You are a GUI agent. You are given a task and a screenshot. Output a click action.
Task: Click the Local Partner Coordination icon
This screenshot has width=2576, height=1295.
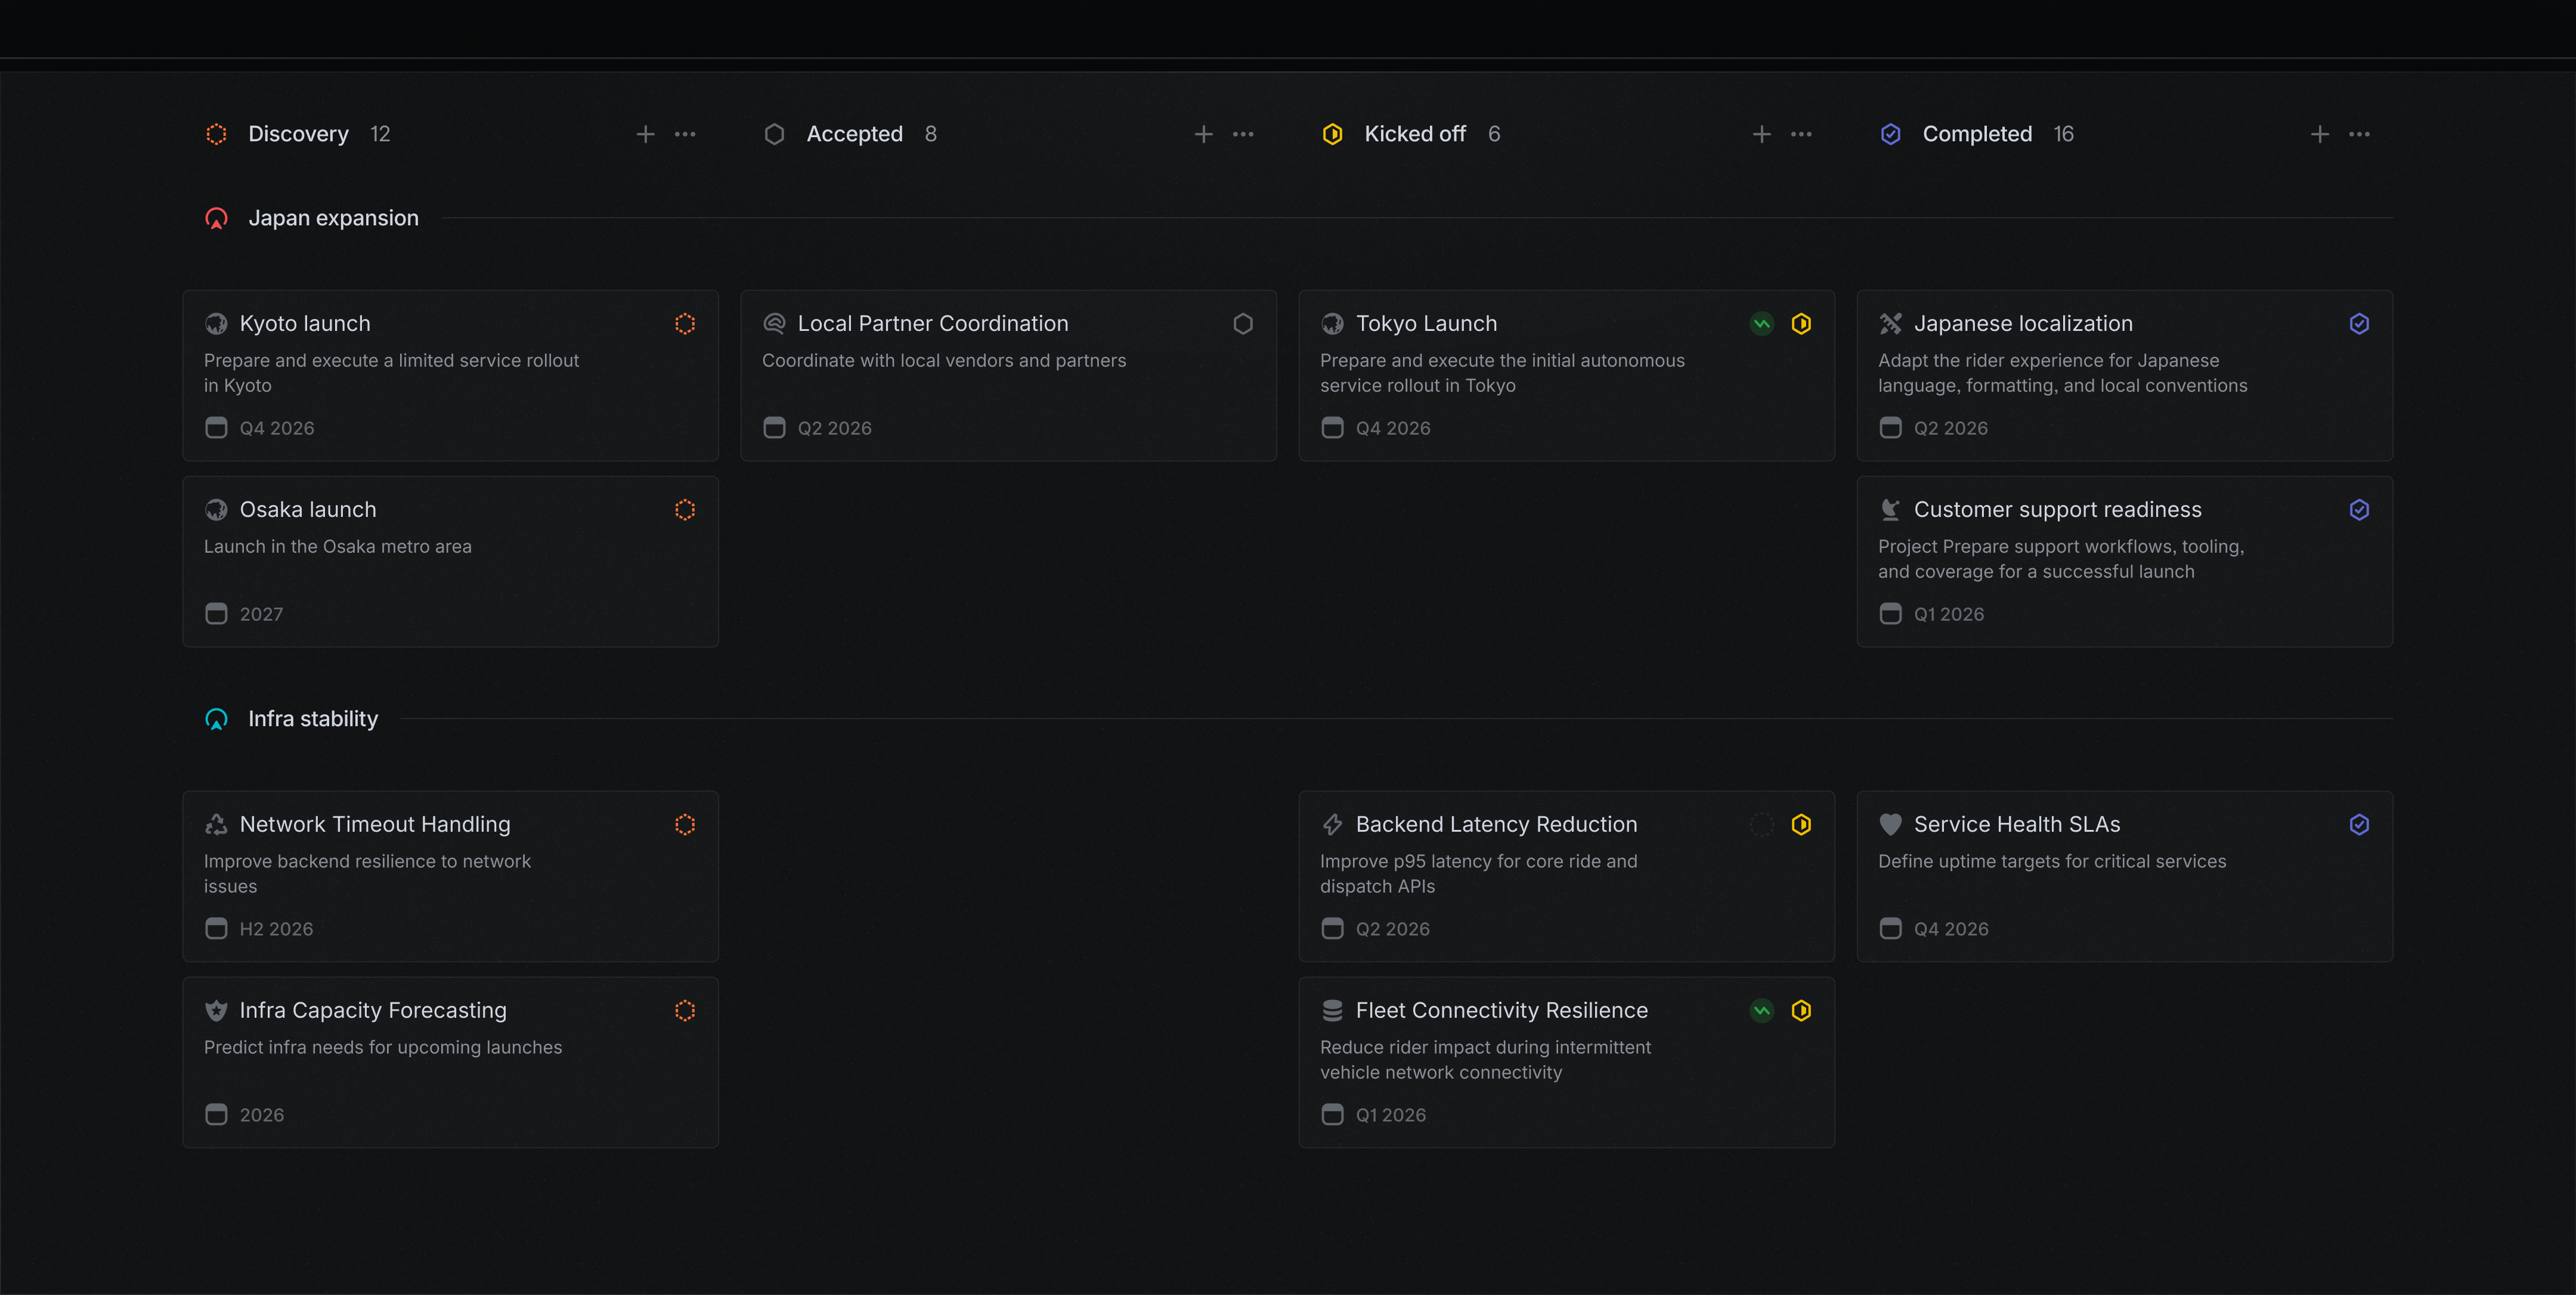tap(774, 324)
